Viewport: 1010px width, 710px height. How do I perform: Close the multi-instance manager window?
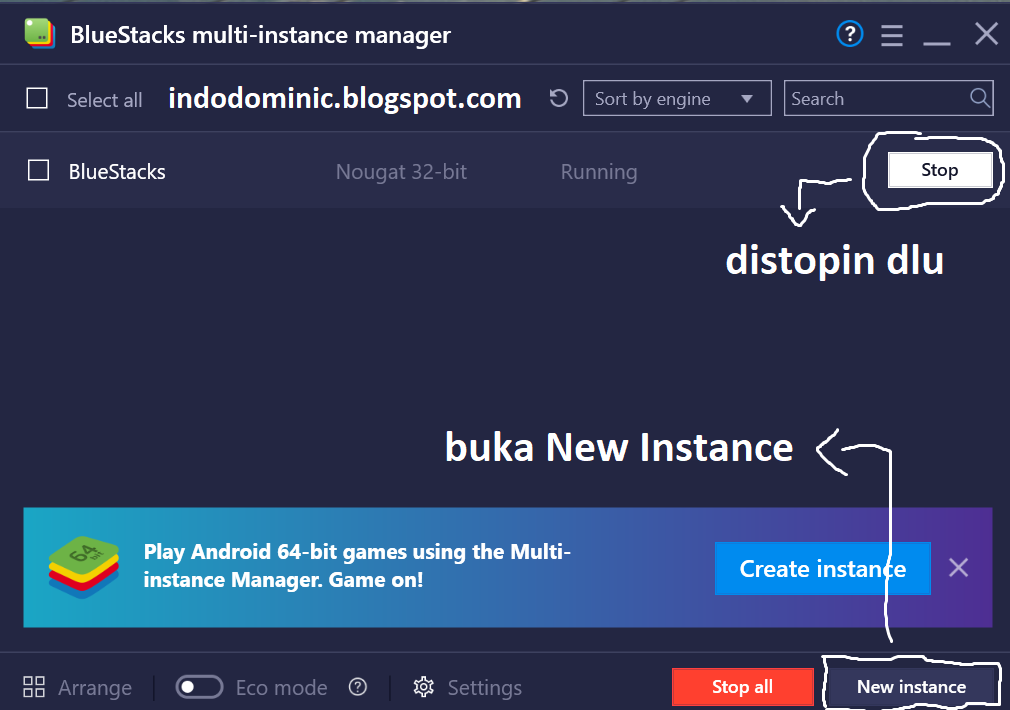(x=986, y=34)
